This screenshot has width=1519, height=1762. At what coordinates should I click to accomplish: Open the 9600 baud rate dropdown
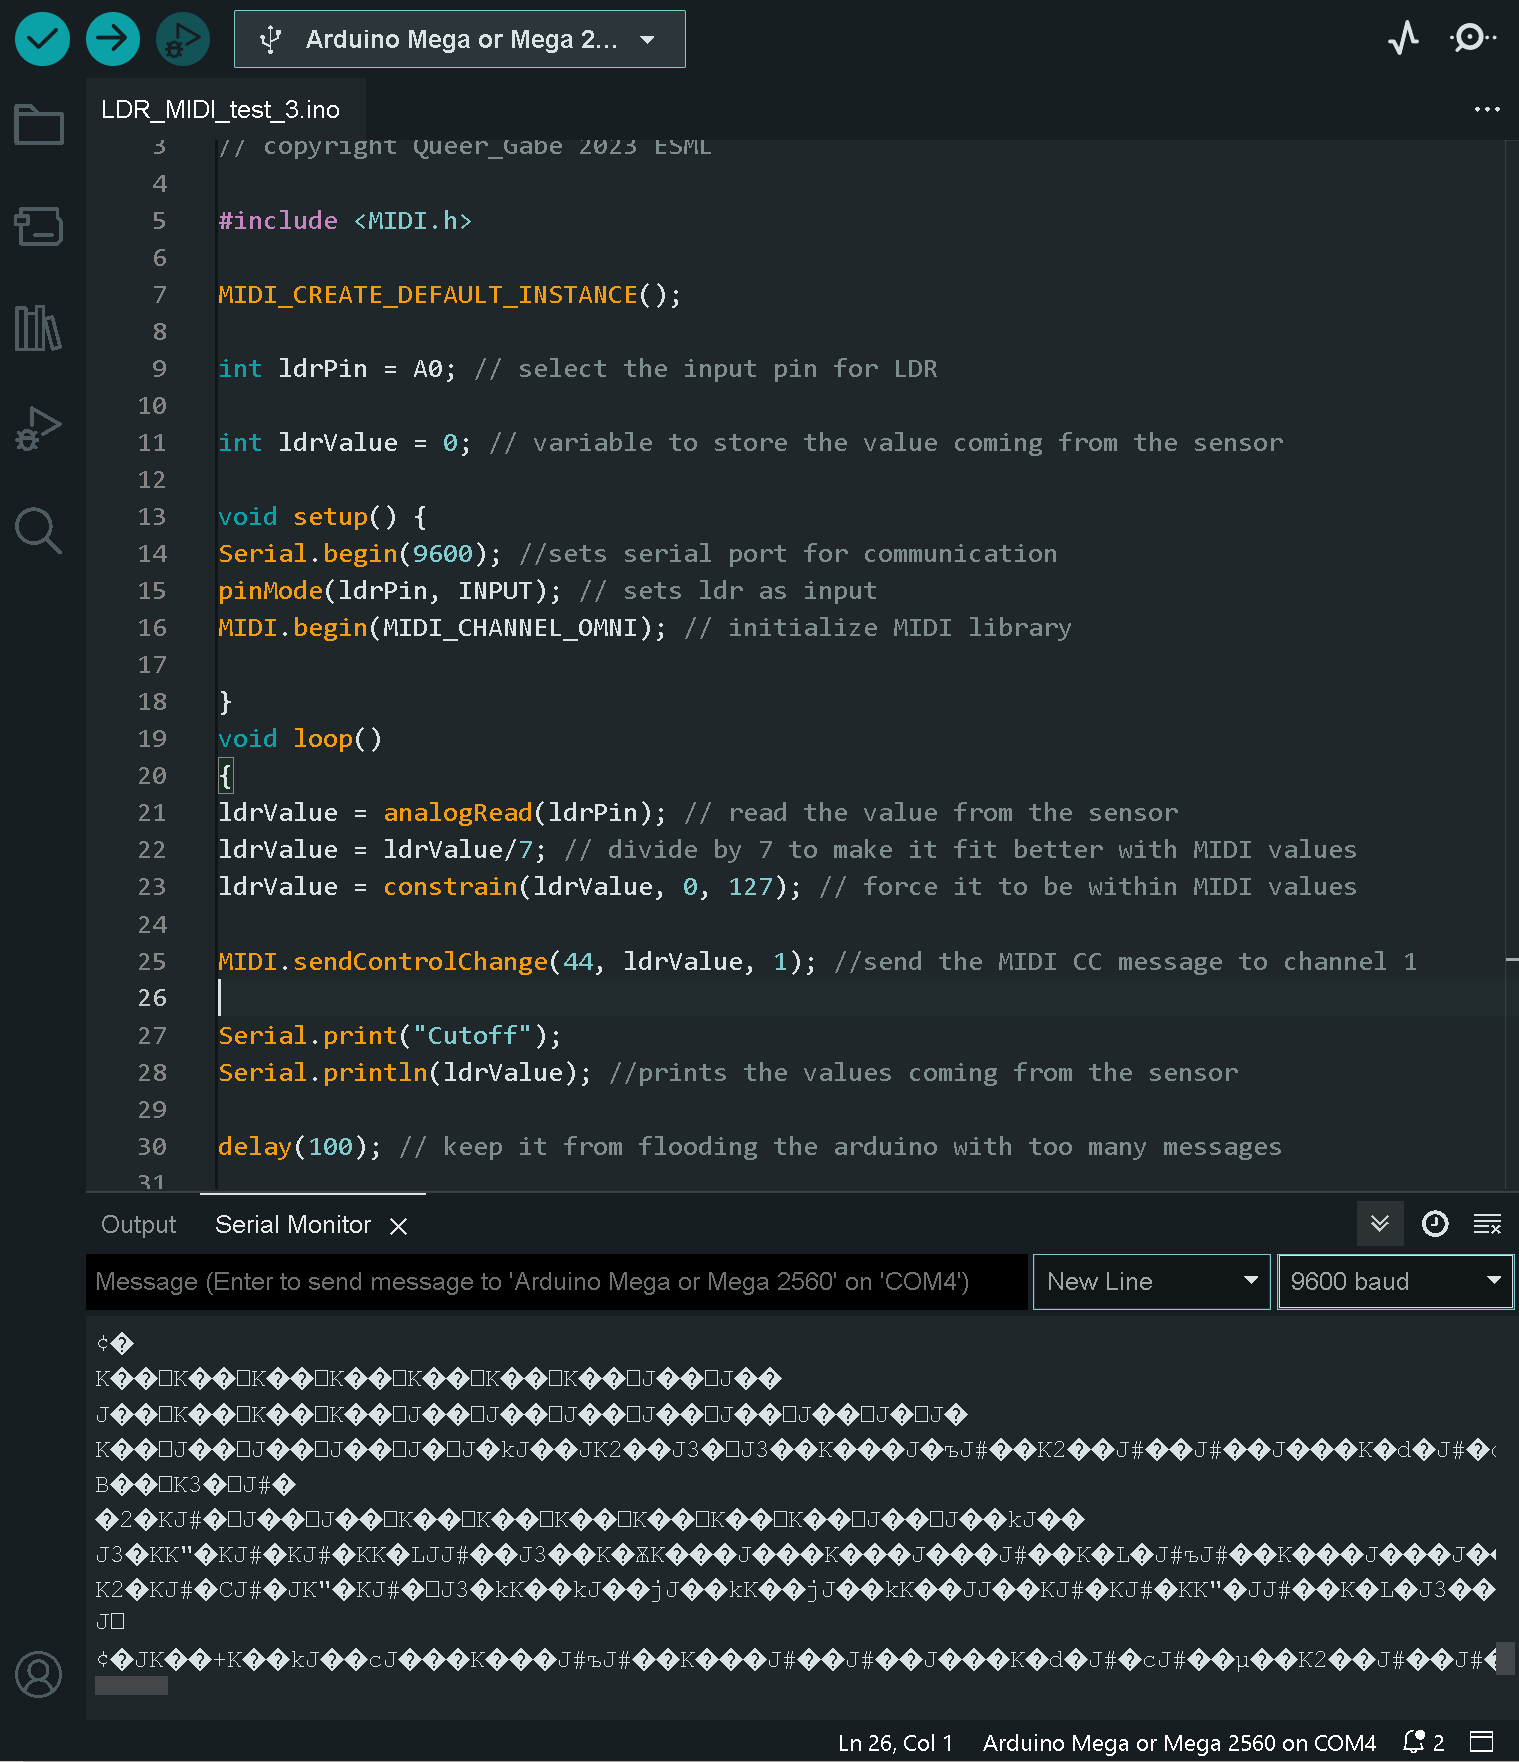click(1395, 1282)
